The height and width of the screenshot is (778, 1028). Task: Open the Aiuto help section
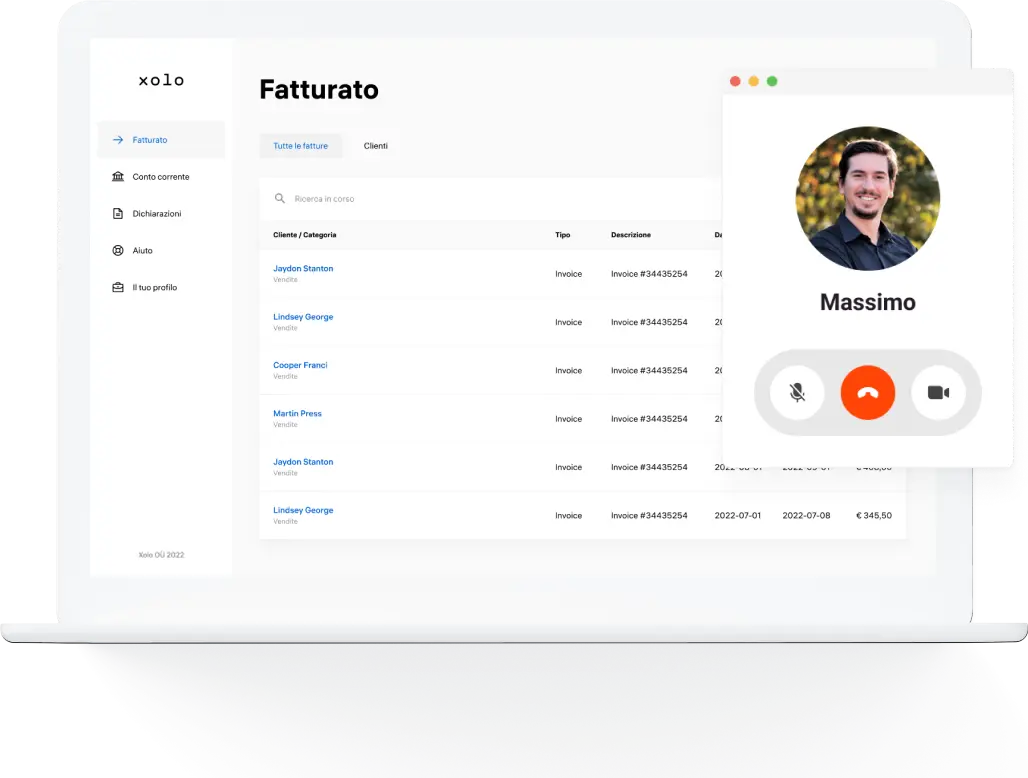[x=142, y=250]
